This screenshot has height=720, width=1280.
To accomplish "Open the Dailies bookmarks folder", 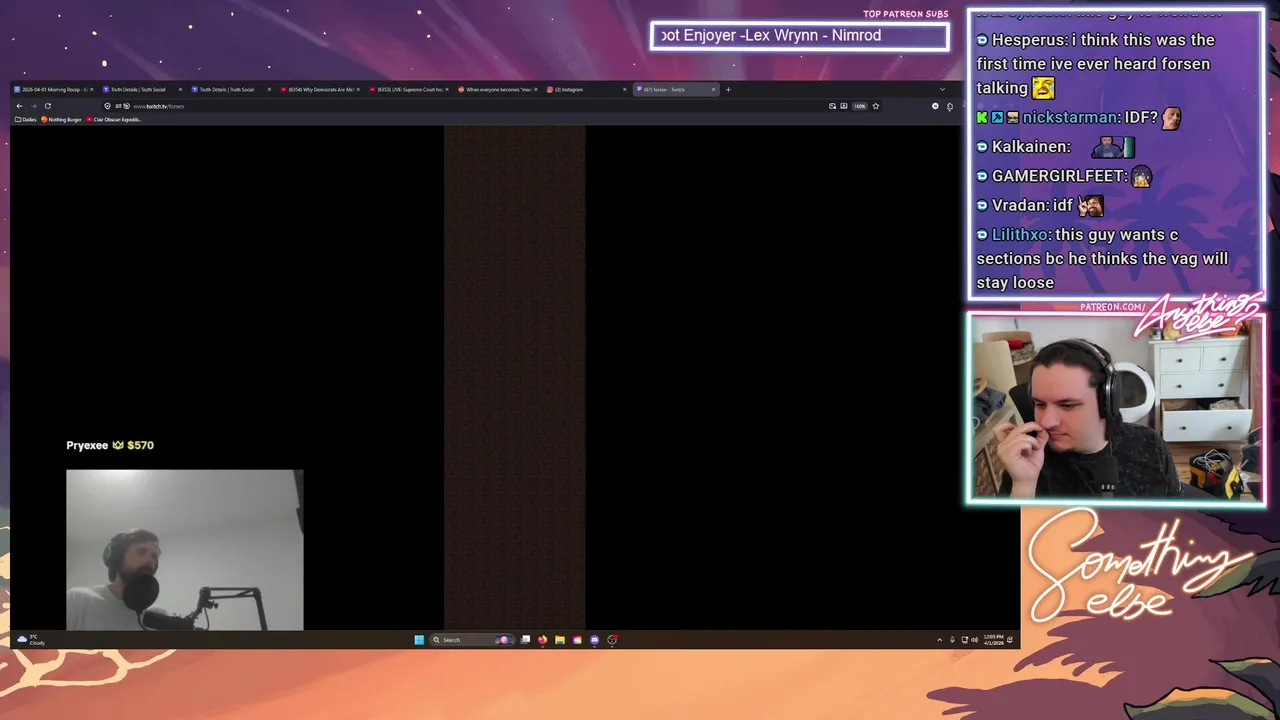I will (x=25, y=119).
